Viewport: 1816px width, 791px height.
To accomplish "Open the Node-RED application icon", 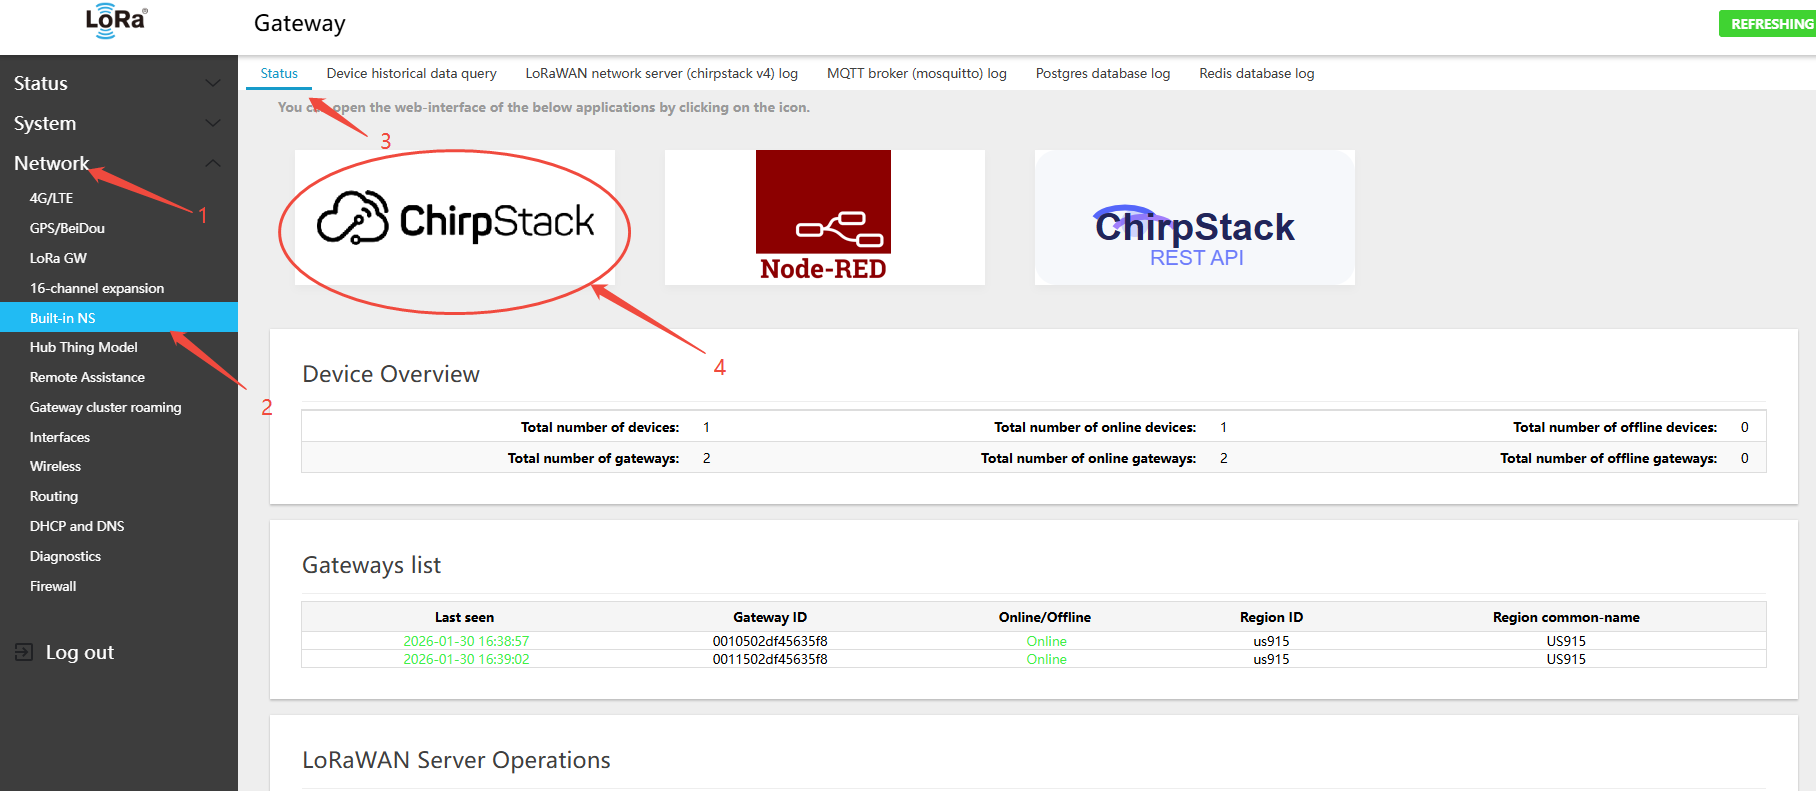I will [823, 217].
